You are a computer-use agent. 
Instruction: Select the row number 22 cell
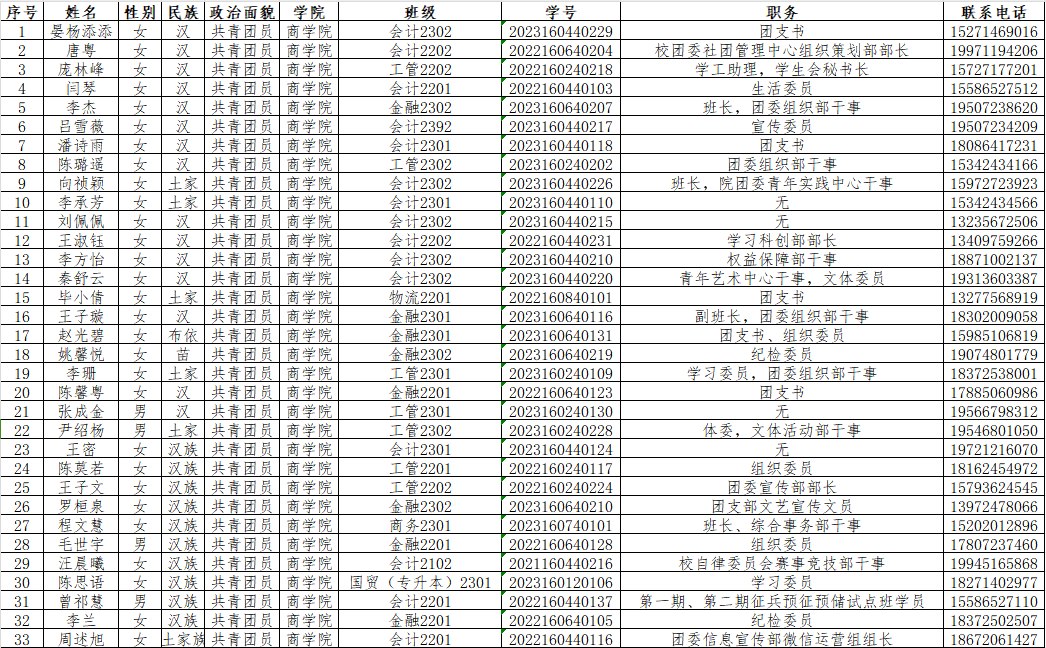(21, 430)
